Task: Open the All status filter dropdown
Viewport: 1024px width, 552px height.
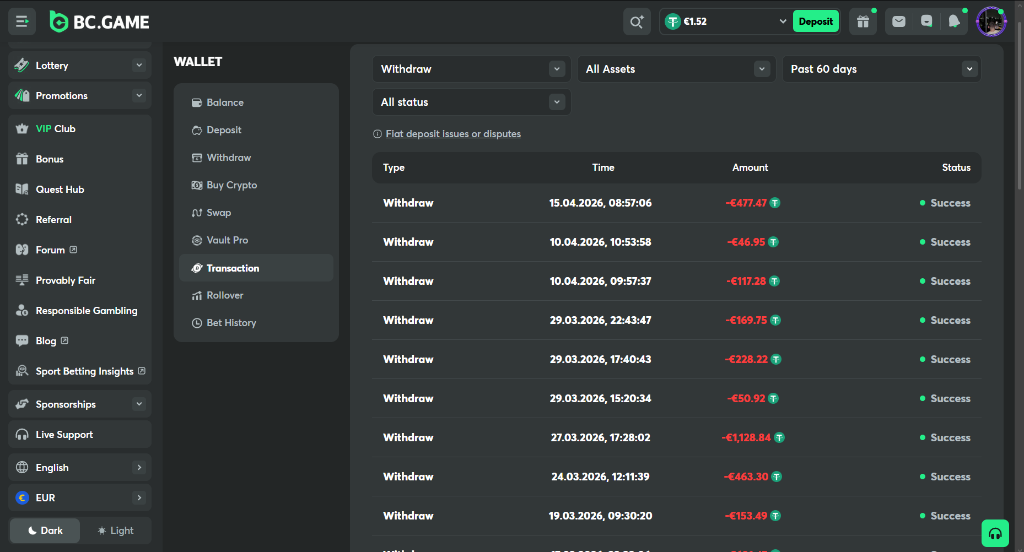Action: tap(472, 103)
